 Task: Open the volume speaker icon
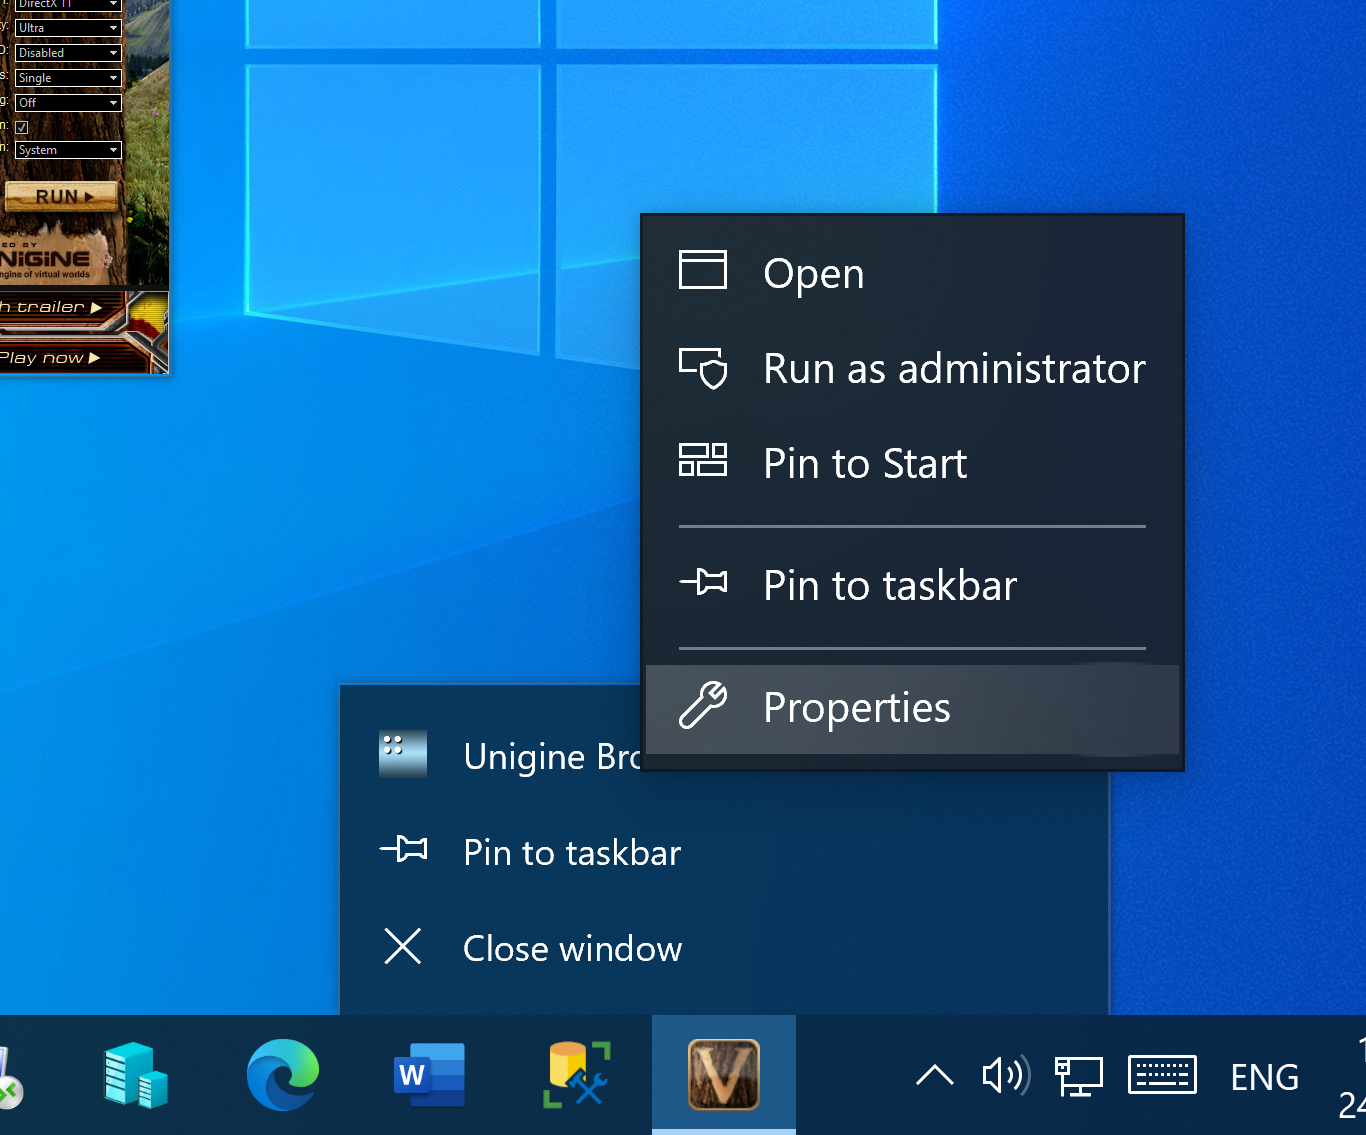click(x=1004, y=1076)
